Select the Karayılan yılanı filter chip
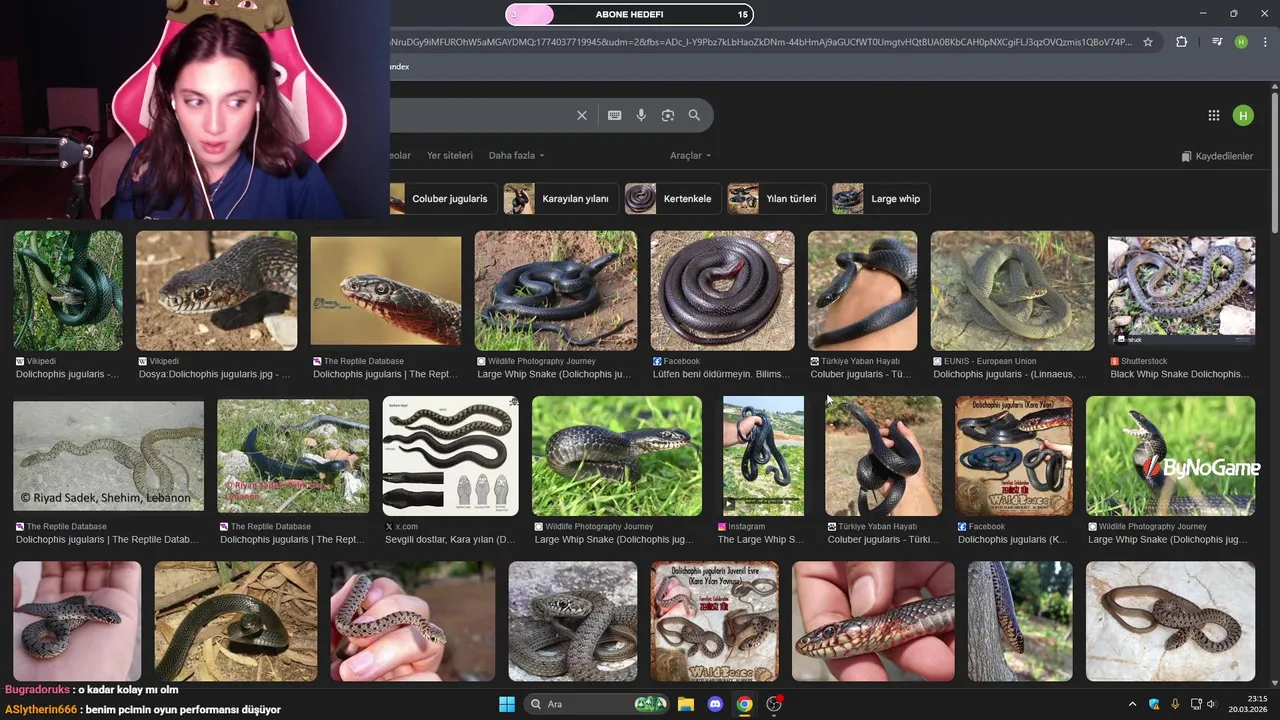The width and height of the screenshot is (1280, 720). 561,198
